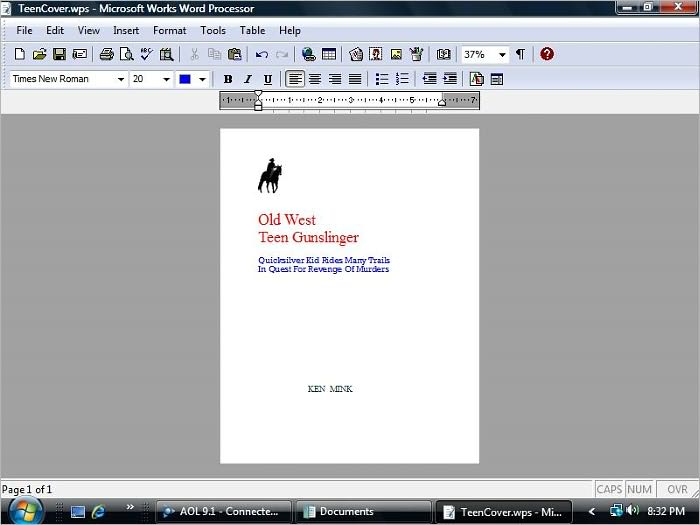Insert a picture from file icon

(x=396, y=54)
